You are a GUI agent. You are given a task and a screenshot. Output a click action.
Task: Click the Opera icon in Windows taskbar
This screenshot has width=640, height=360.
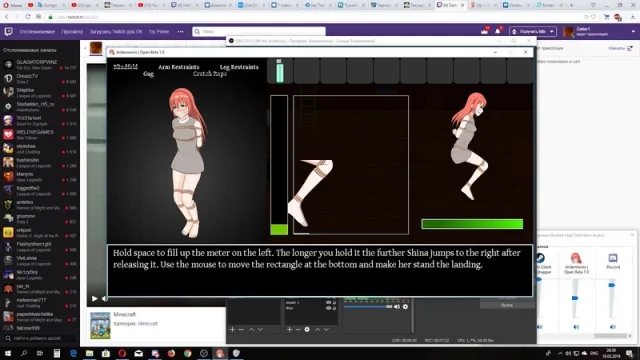tap(122, 353)
